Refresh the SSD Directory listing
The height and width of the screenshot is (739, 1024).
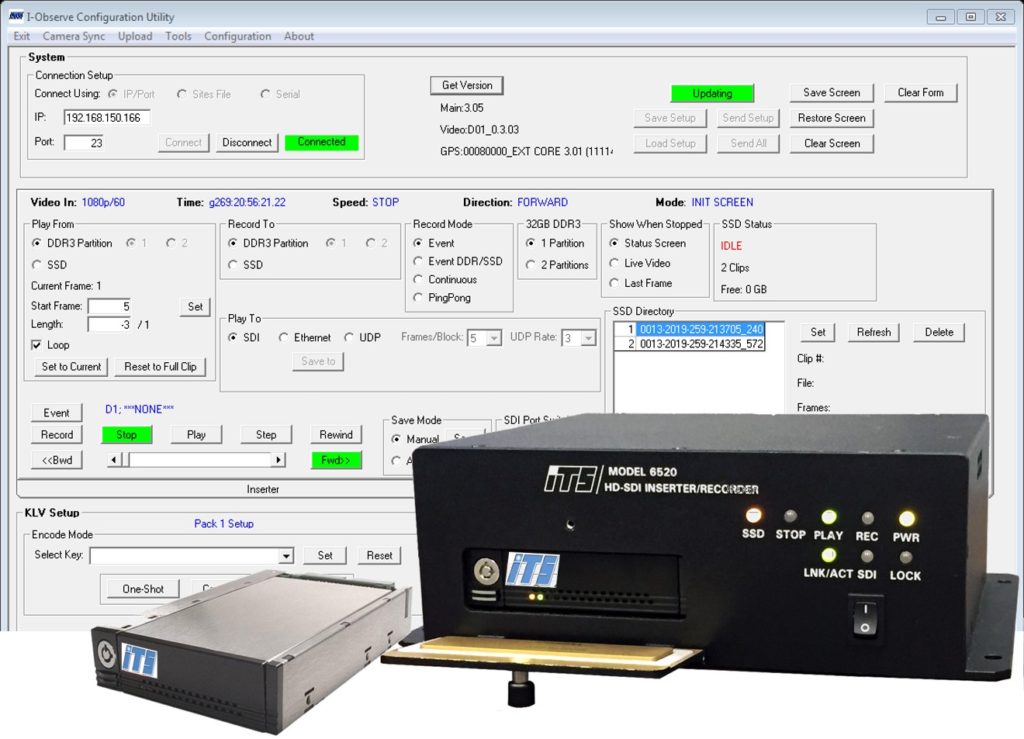click(876, 331)
